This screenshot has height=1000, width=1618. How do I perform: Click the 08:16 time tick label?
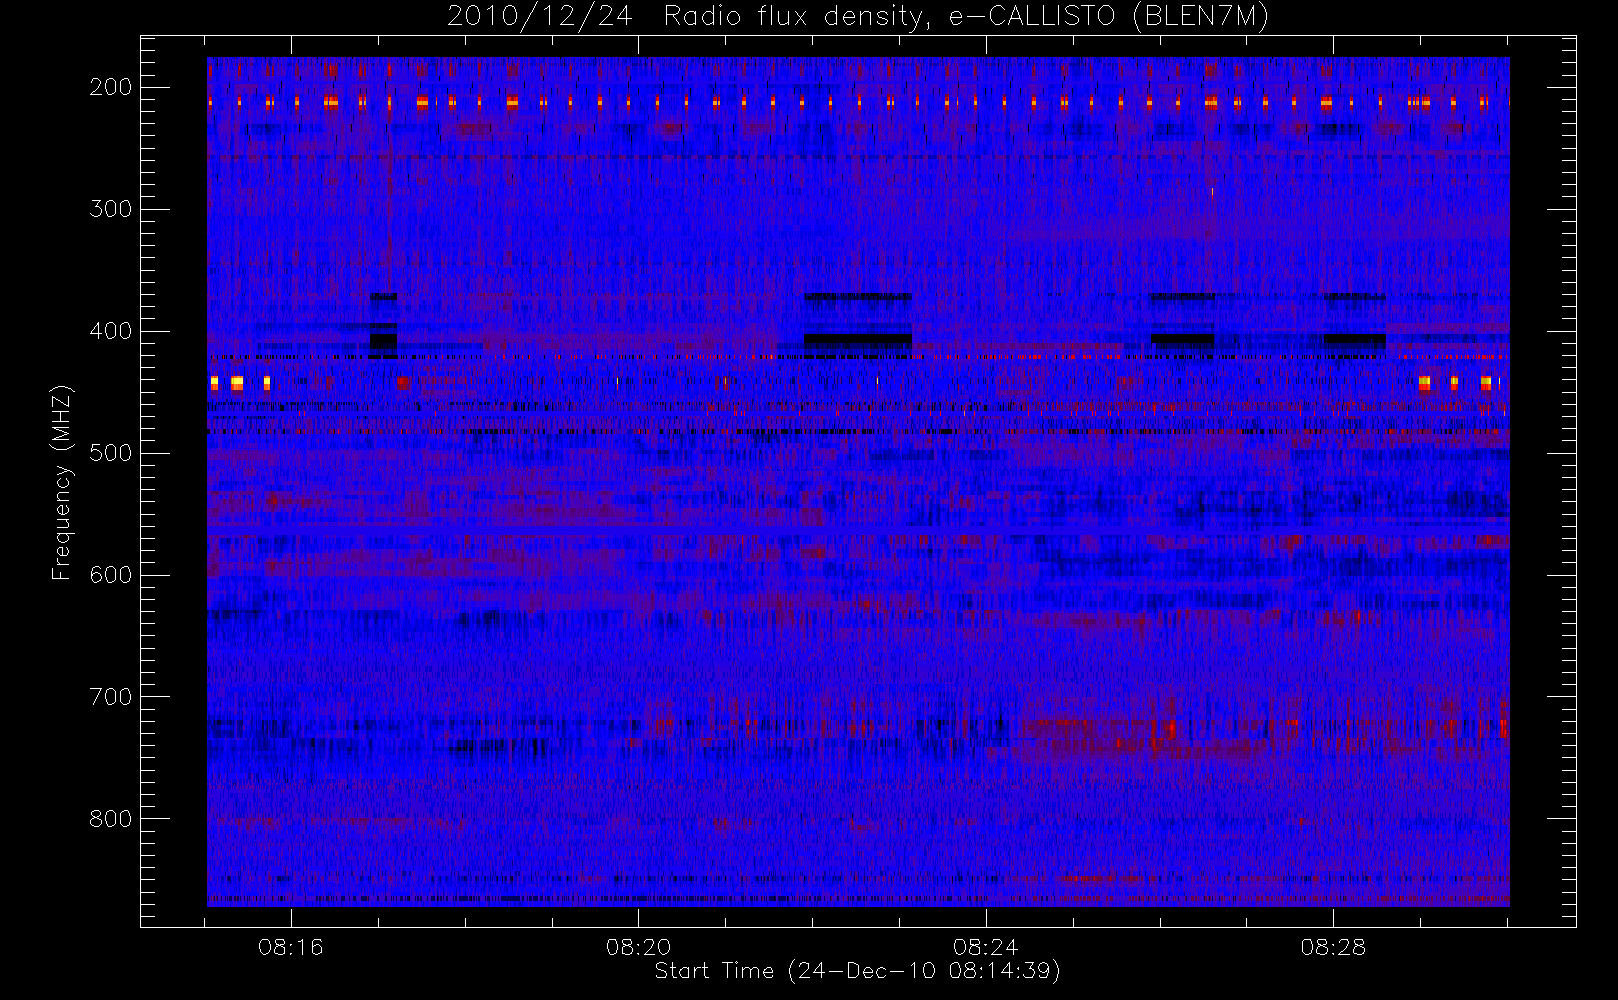(291, 947)
